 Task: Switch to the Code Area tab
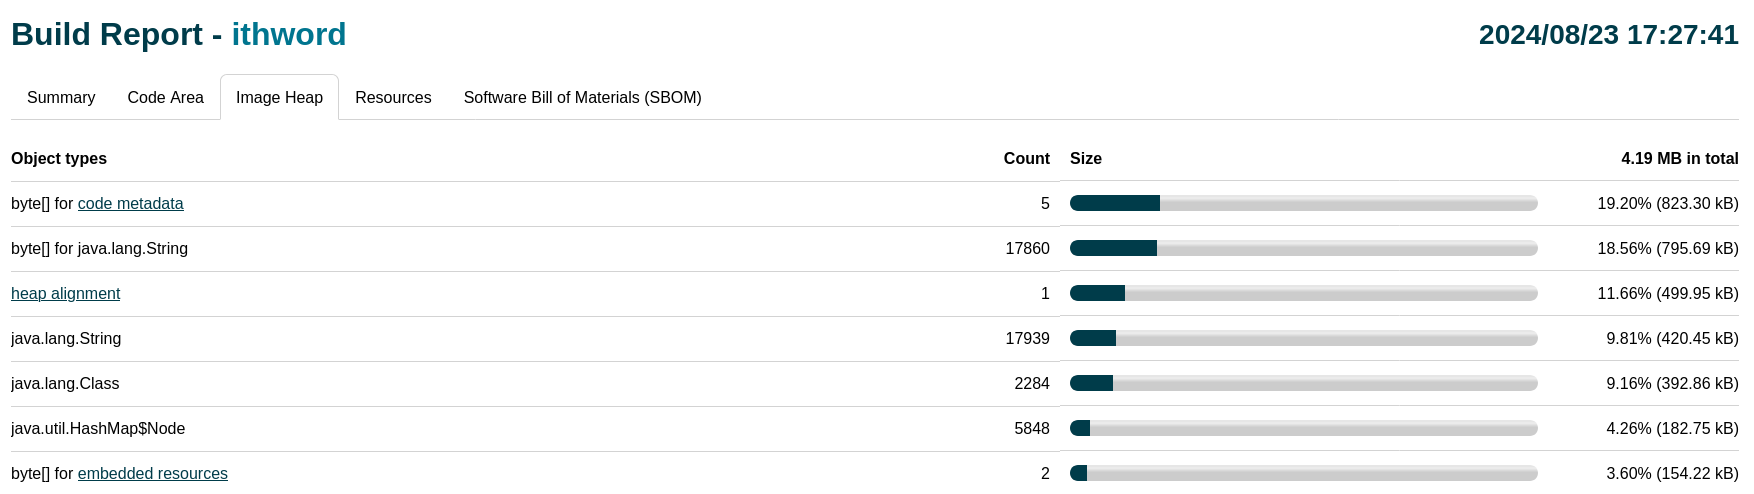coord(165,97)
